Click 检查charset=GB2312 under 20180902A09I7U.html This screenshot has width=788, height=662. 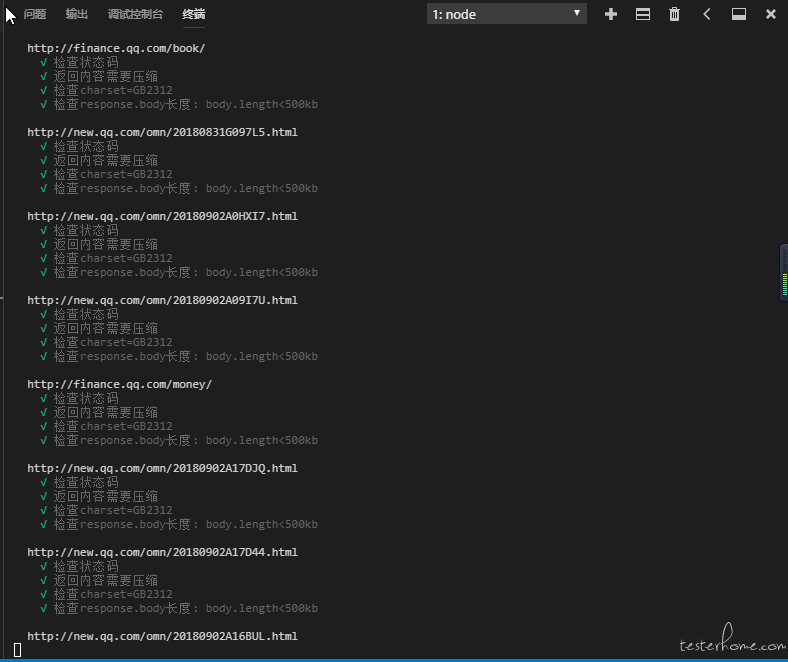tap(113, 342)
